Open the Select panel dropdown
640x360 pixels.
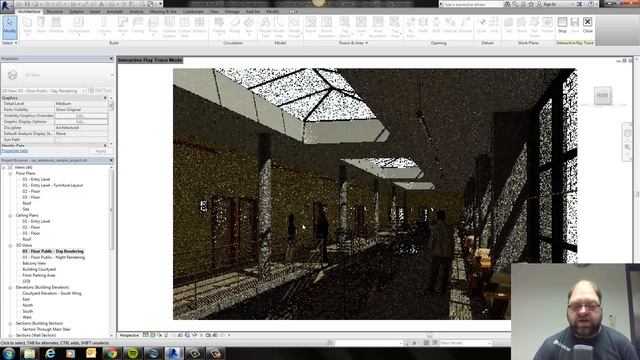pos(10,43)
